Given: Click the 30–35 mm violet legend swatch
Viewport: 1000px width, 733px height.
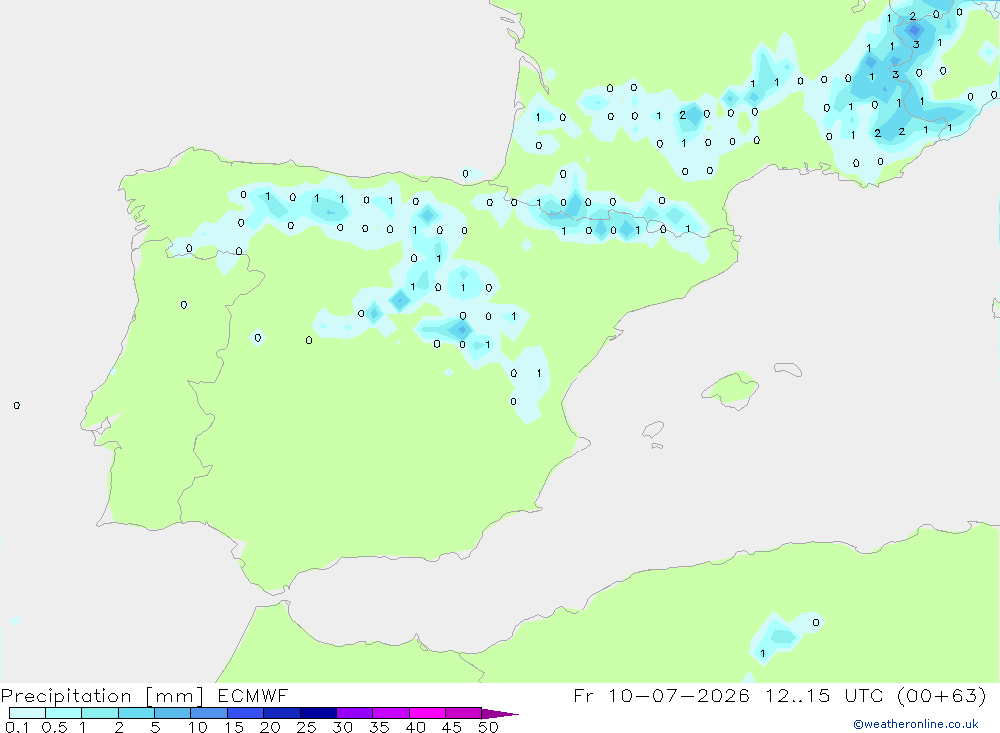Looking at the screenshot, I should (x=355, y=713).
